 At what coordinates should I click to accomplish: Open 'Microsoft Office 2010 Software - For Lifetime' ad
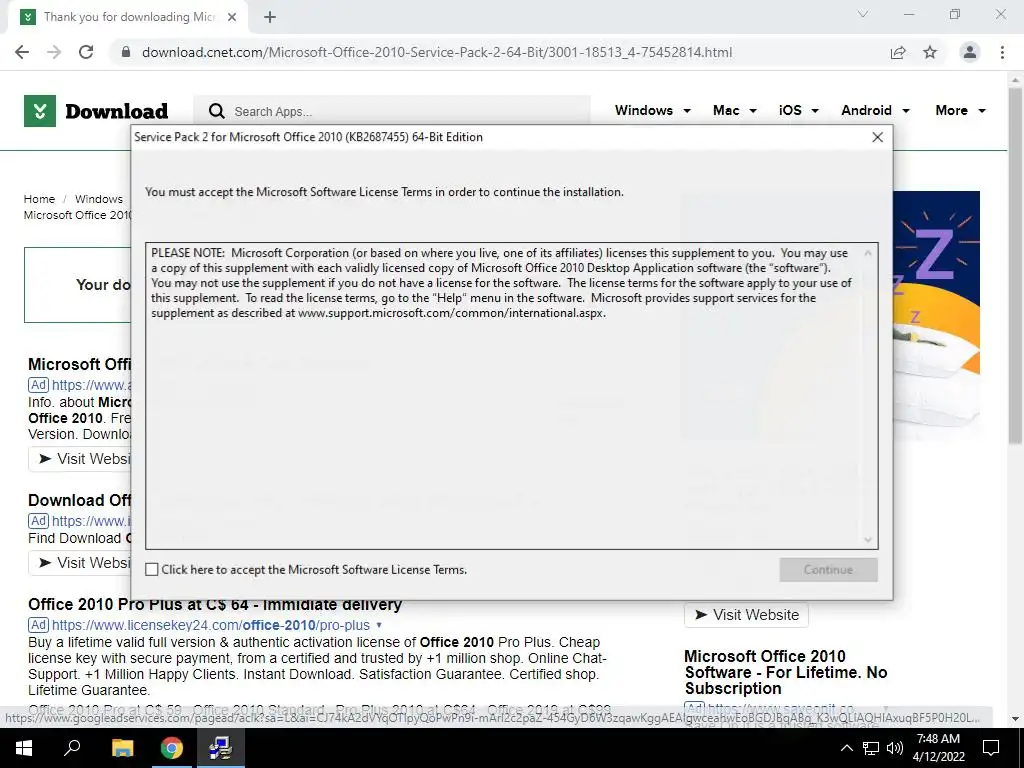786,672
